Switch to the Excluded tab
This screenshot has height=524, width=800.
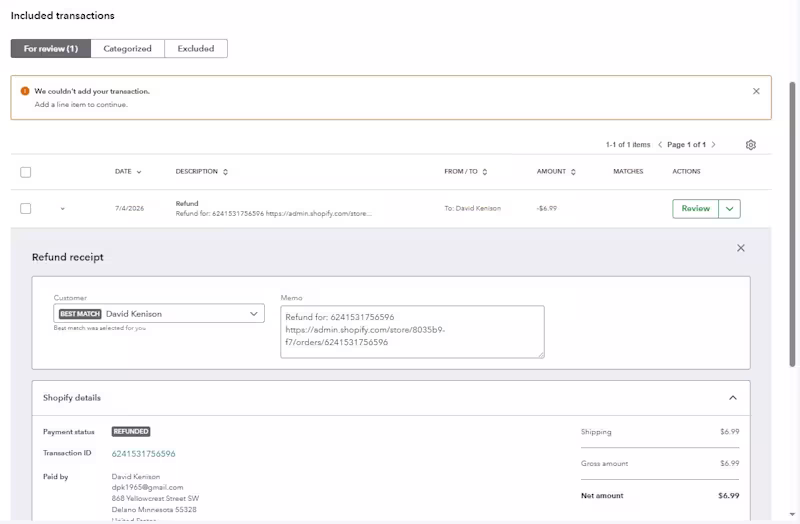coord(196,48)
